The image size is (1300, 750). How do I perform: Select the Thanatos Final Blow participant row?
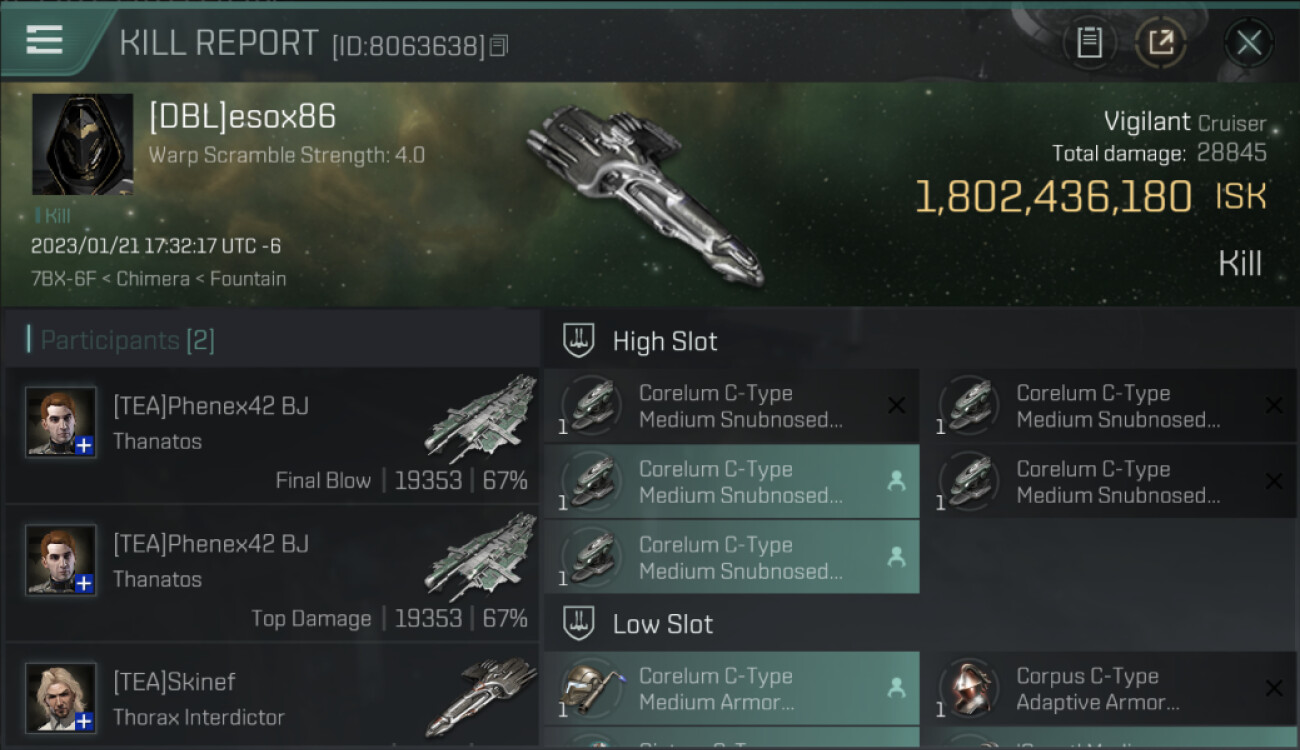272,435
